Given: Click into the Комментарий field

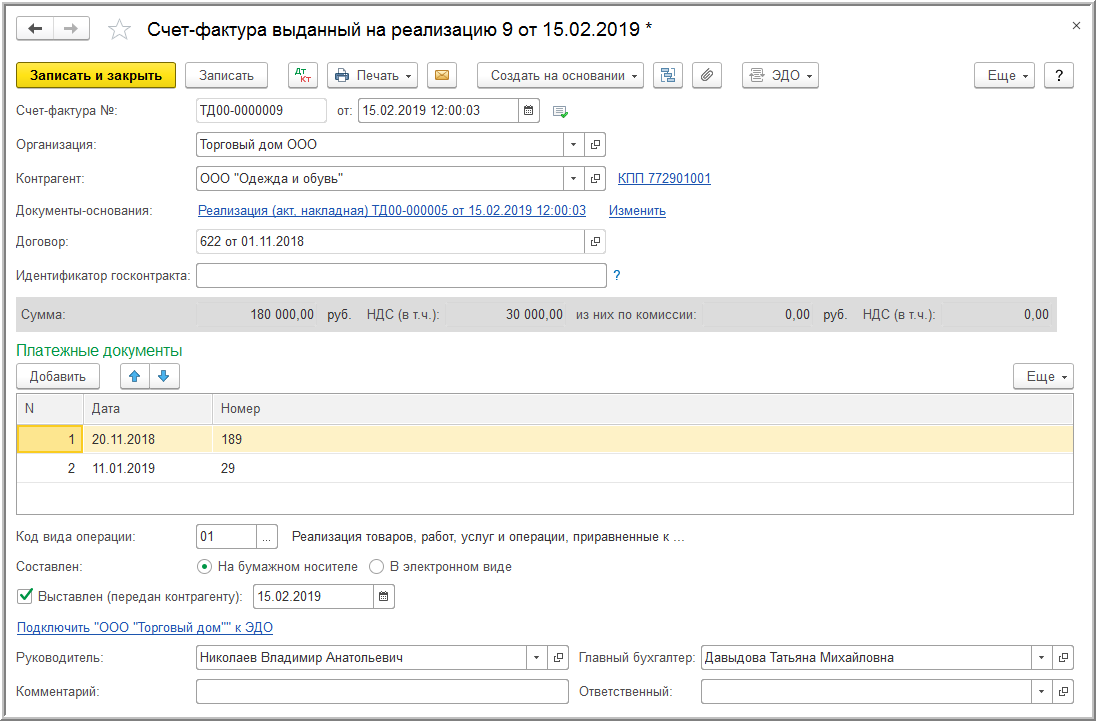Looking at the screenshot, I should 382,692.
